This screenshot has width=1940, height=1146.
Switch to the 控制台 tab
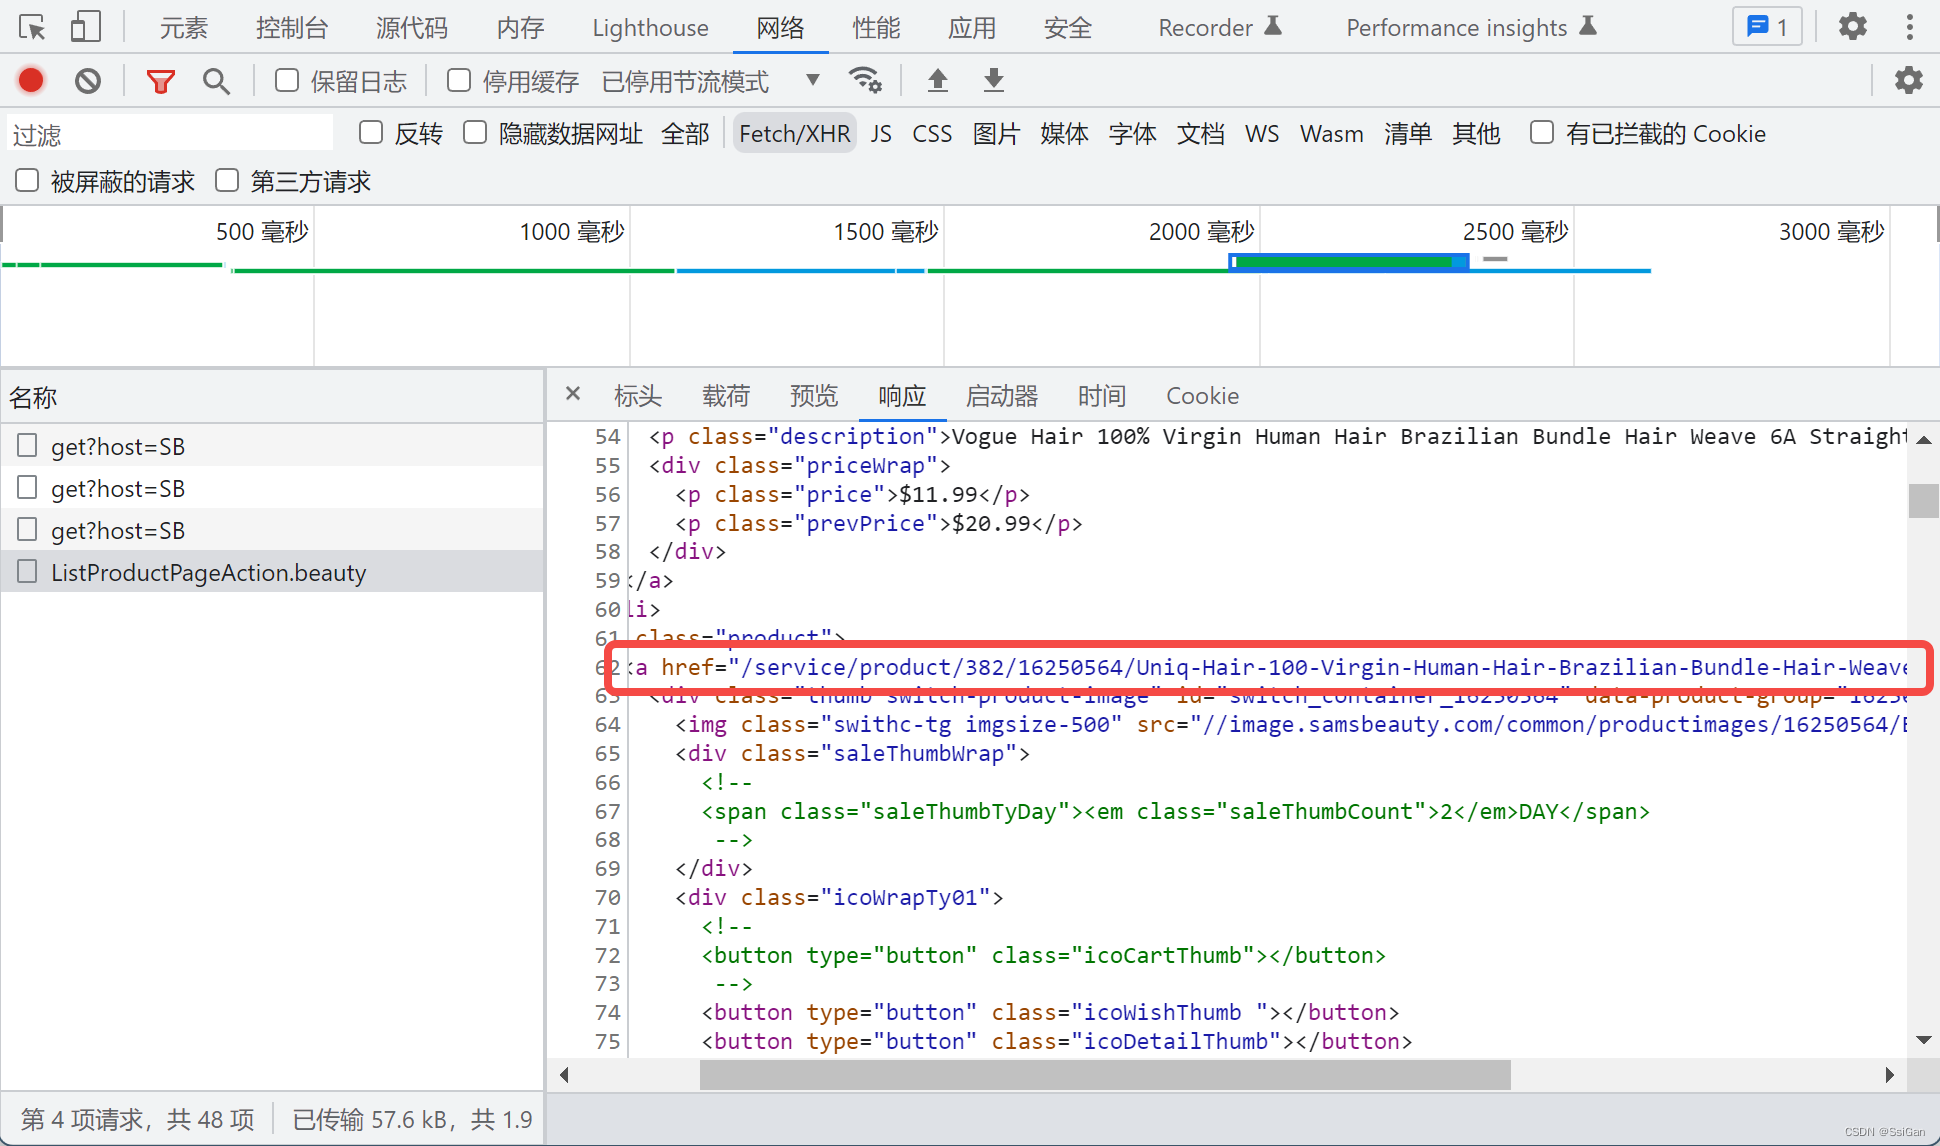[x=291, y=28]
